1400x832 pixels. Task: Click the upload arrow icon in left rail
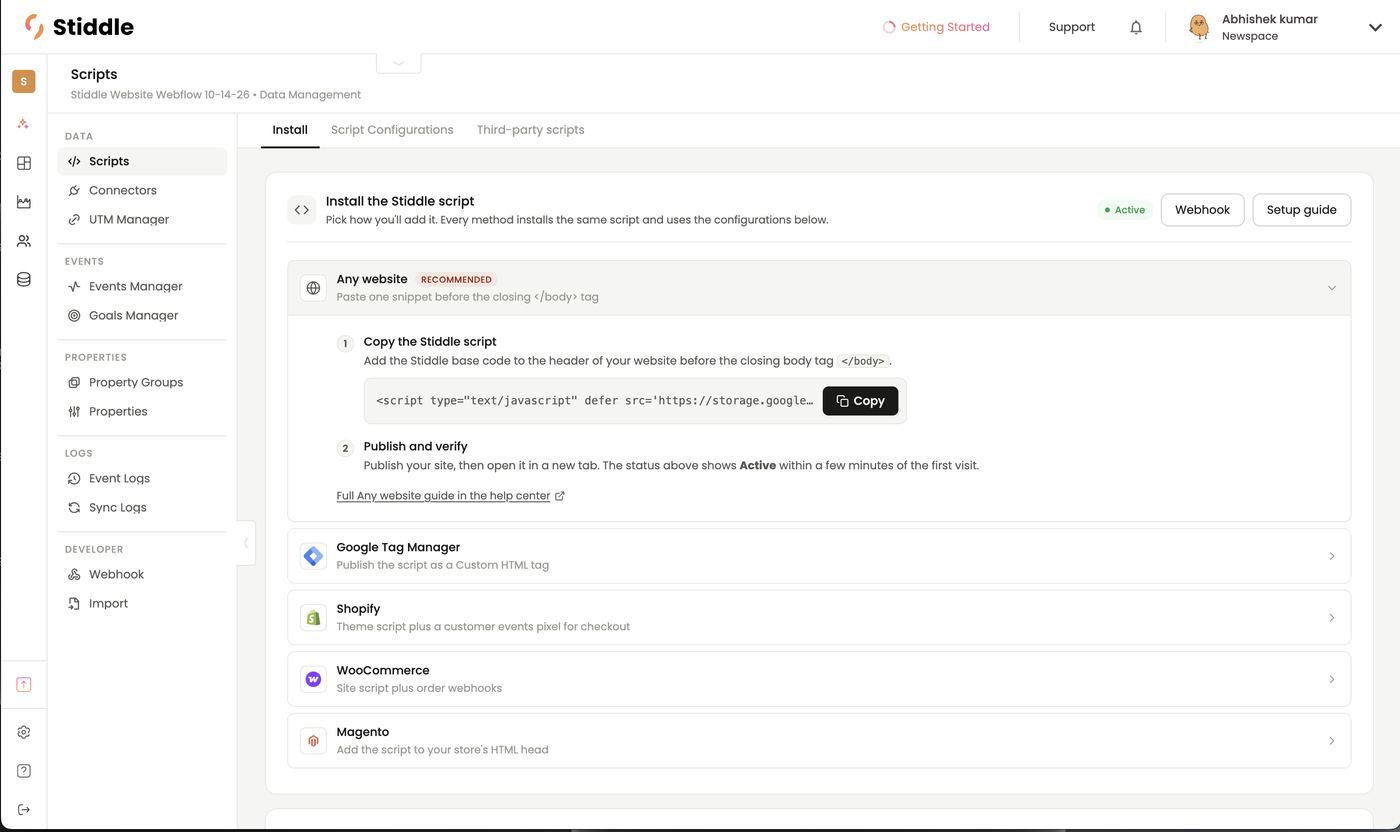[24, 684]
